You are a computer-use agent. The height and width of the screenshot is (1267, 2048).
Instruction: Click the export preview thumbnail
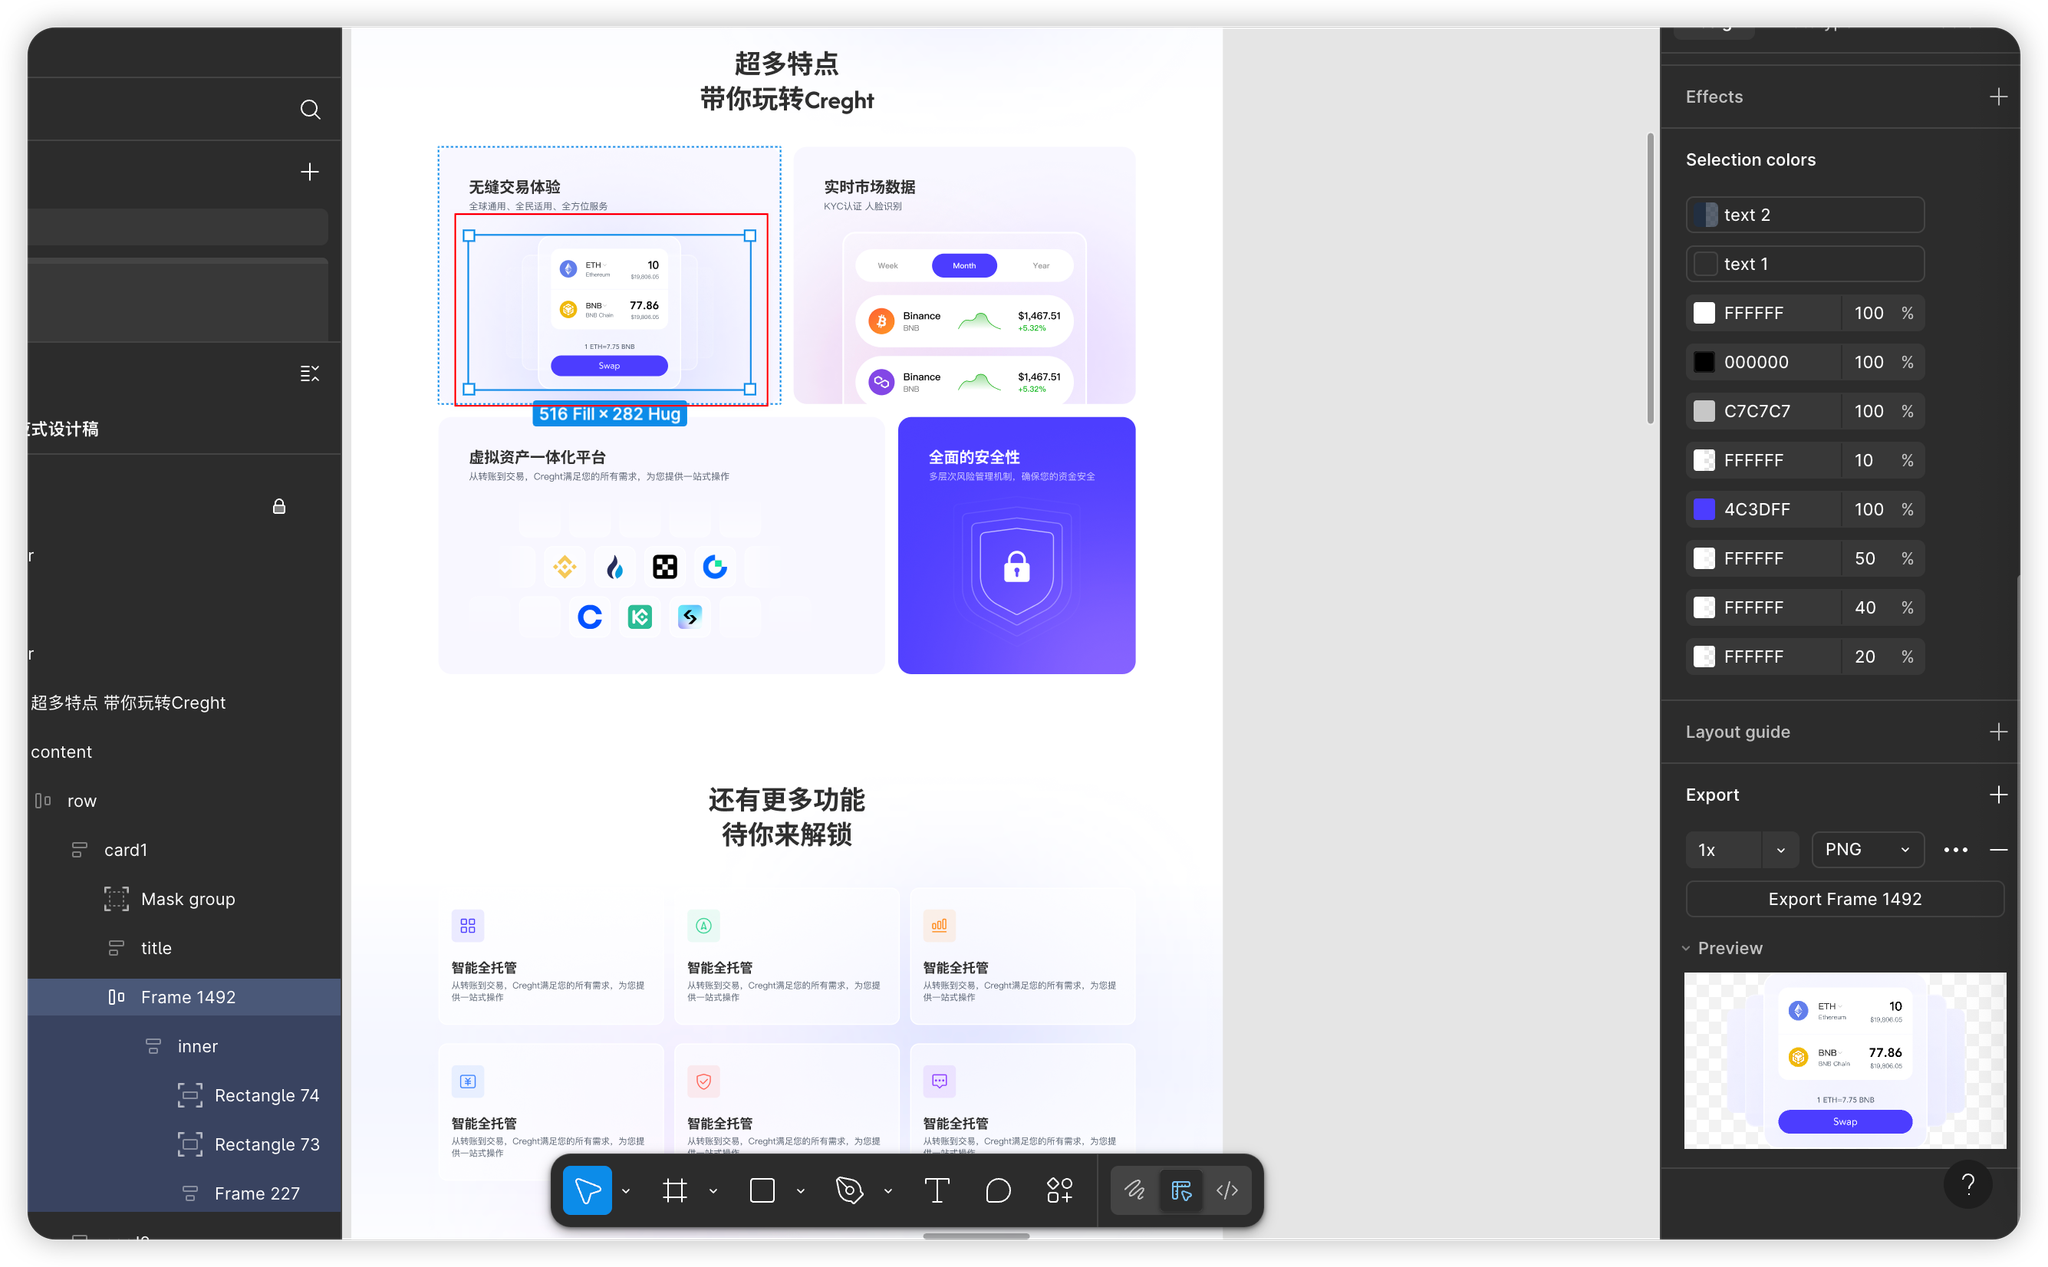(x=1845, y=1060)
